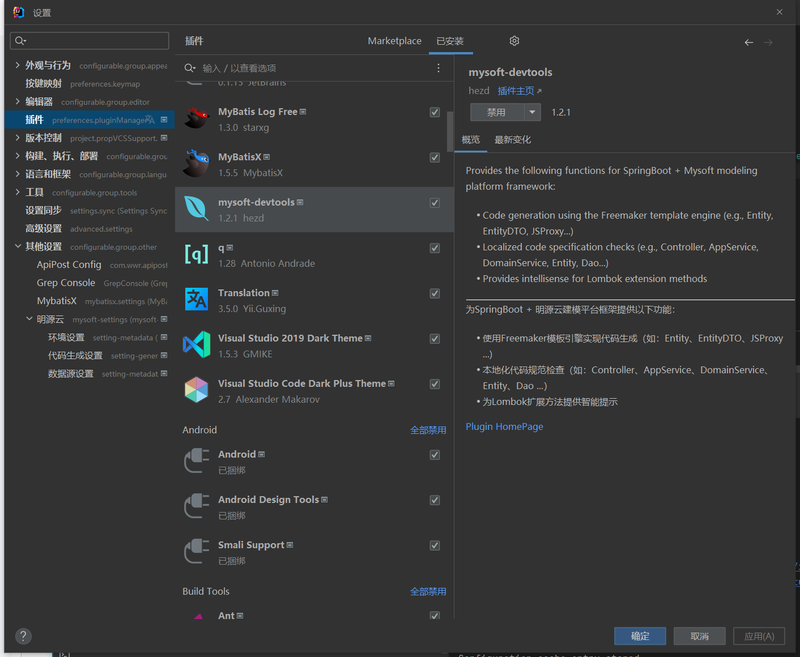Click the plugin list vertical scrollbar
Screen dimensions: 800x657
[449, 131]
